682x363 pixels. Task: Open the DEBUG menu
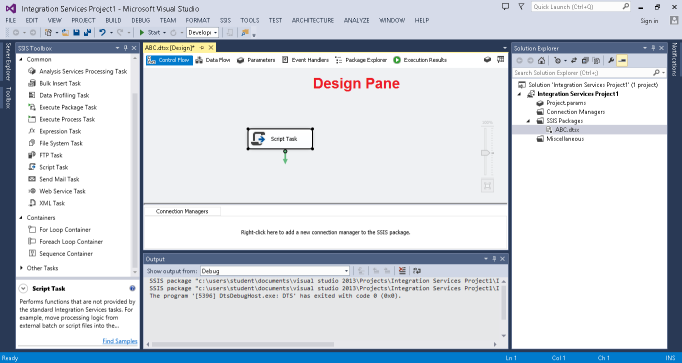pos(140,20)
